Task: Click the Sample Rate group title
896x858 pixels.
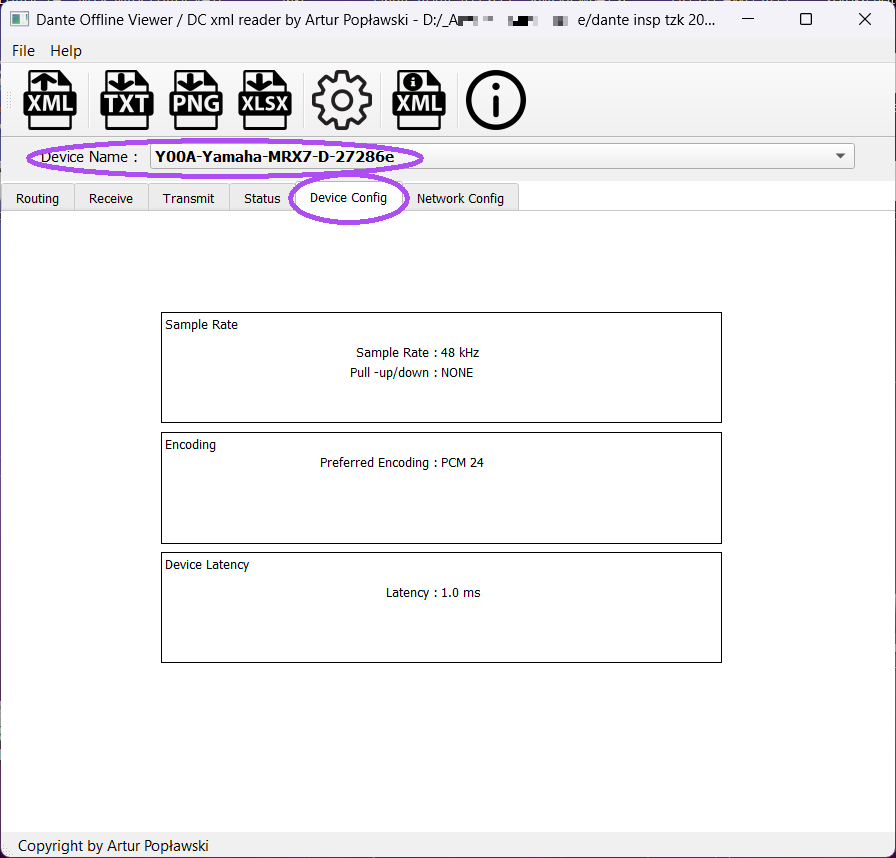Action: [201, 324]
